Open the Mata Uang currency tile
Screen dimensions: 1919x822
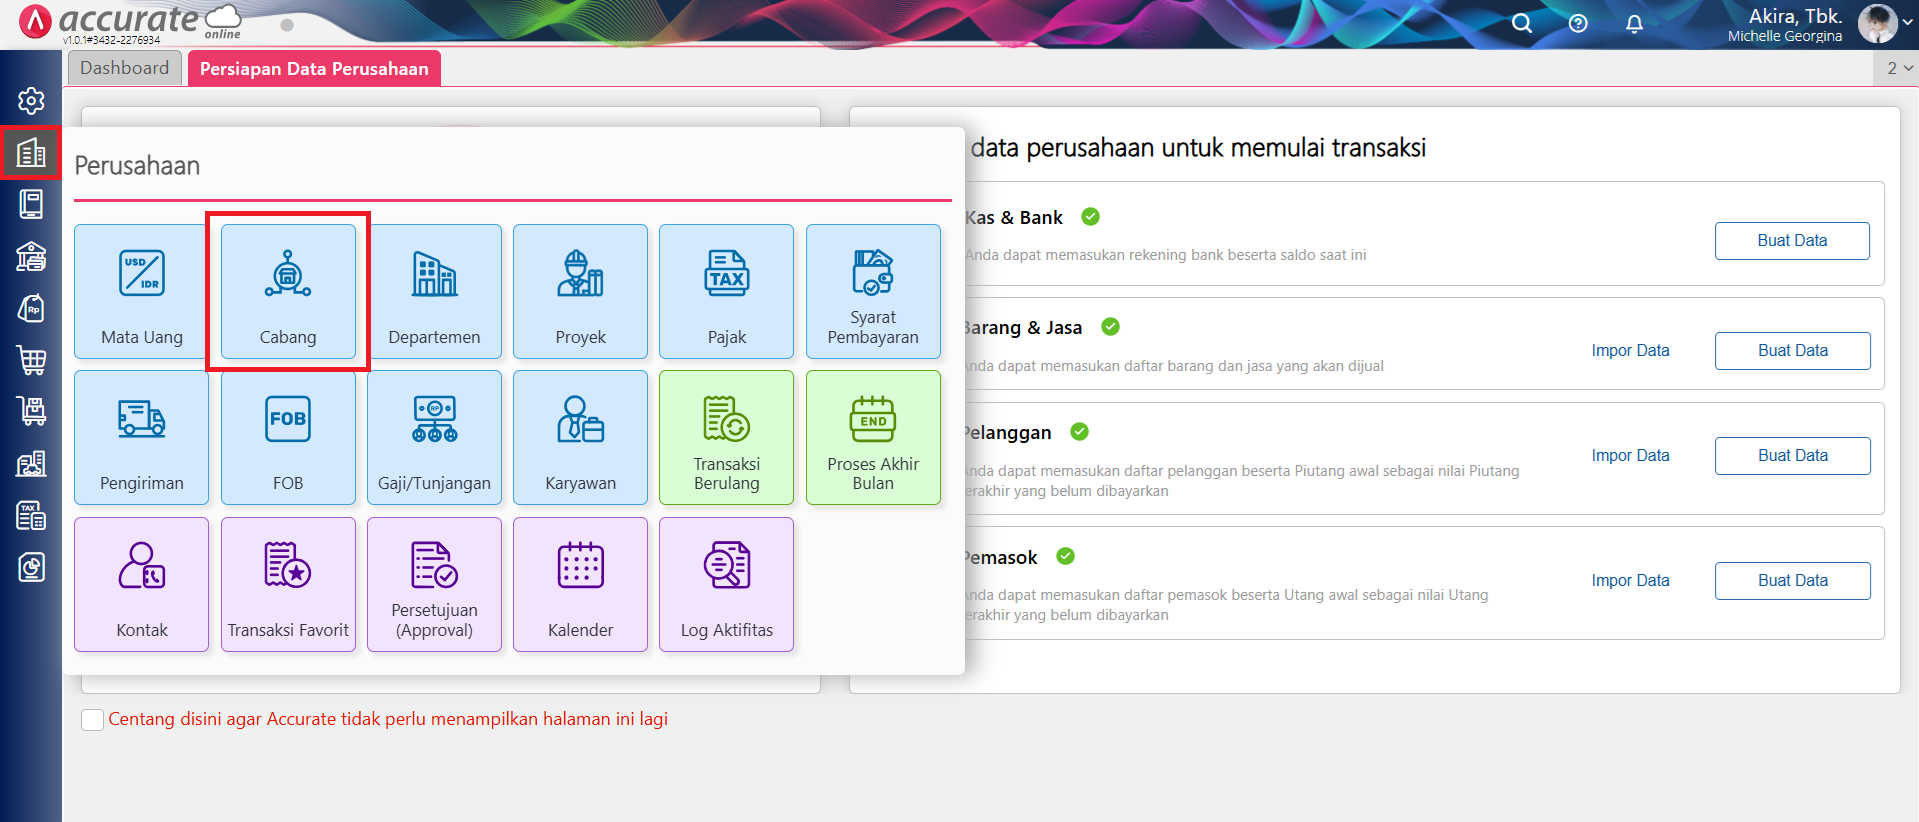[141, 291]
